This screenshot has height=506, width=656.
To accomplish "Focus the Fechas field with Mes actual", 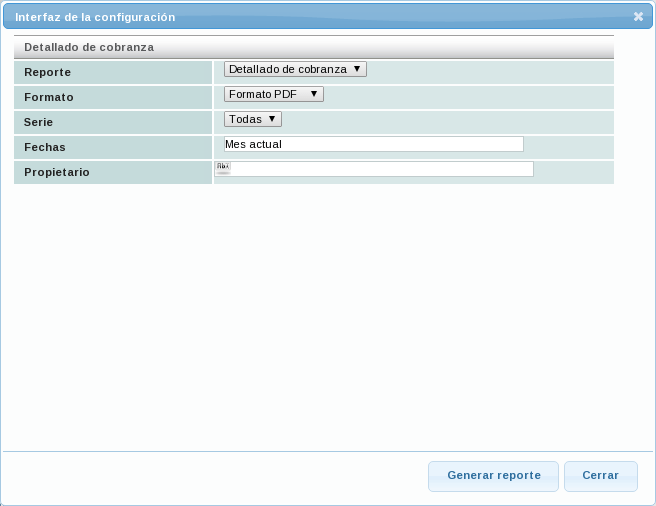I will point(373,144).
